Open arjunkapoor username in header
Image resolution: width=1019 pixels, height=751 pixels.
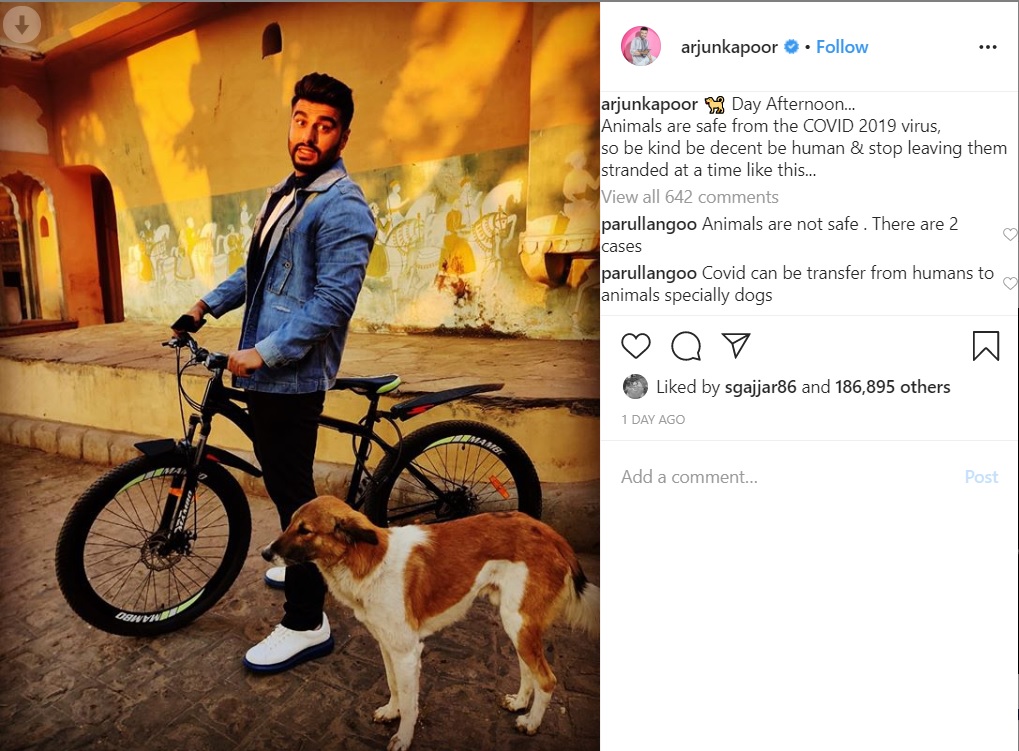tap(729, 47)
